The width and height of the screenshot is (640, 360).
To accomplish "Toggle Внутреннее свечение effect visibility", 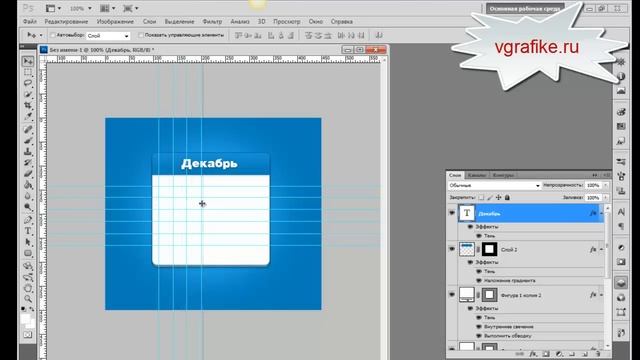I will click(x=479, y=327).
